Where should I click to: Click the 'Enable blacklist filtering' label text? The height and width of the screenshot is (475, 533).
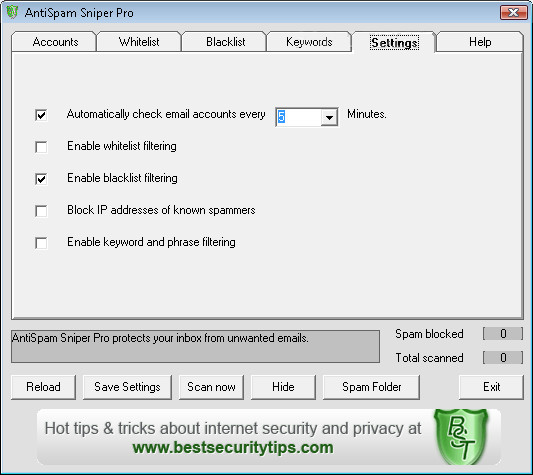122,179
